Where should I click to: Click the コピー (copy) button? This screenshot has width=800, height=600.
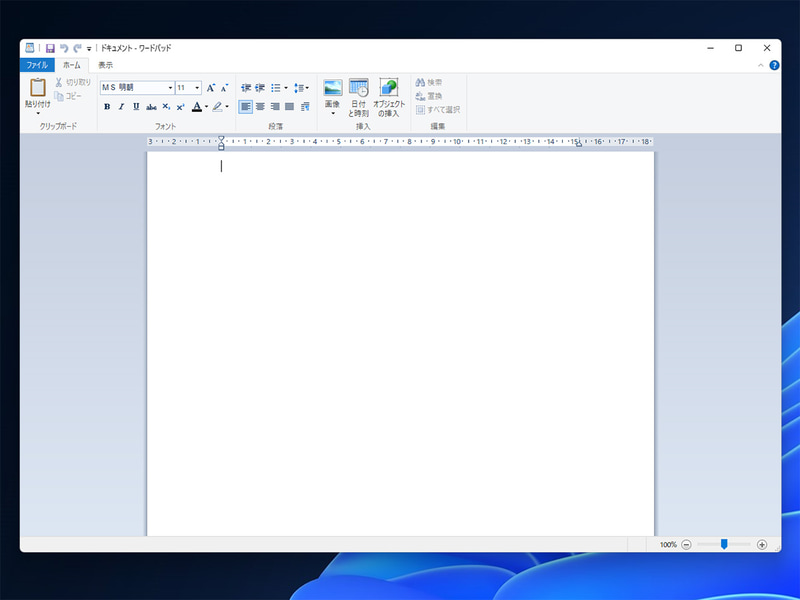68,96
